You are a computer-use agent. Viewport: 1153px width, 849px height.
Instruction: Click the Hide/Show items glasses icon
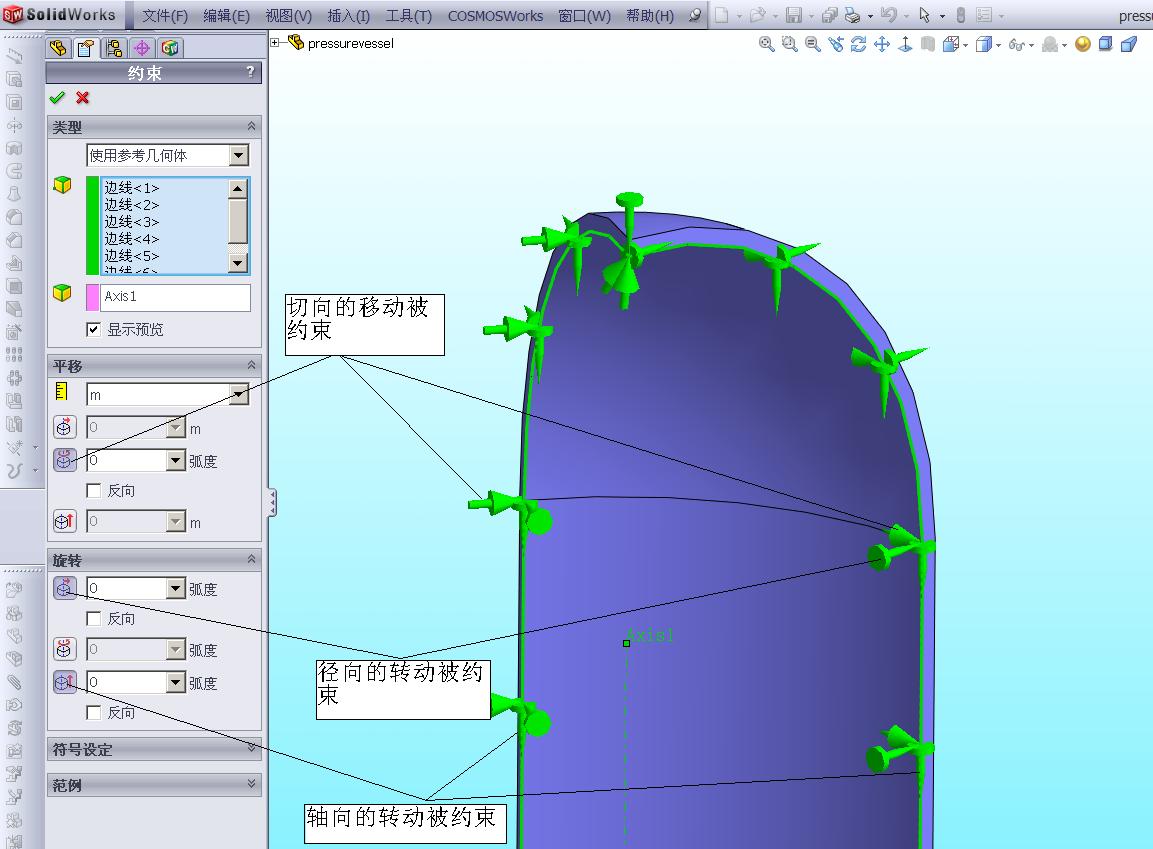click(x=1016, y=44)
